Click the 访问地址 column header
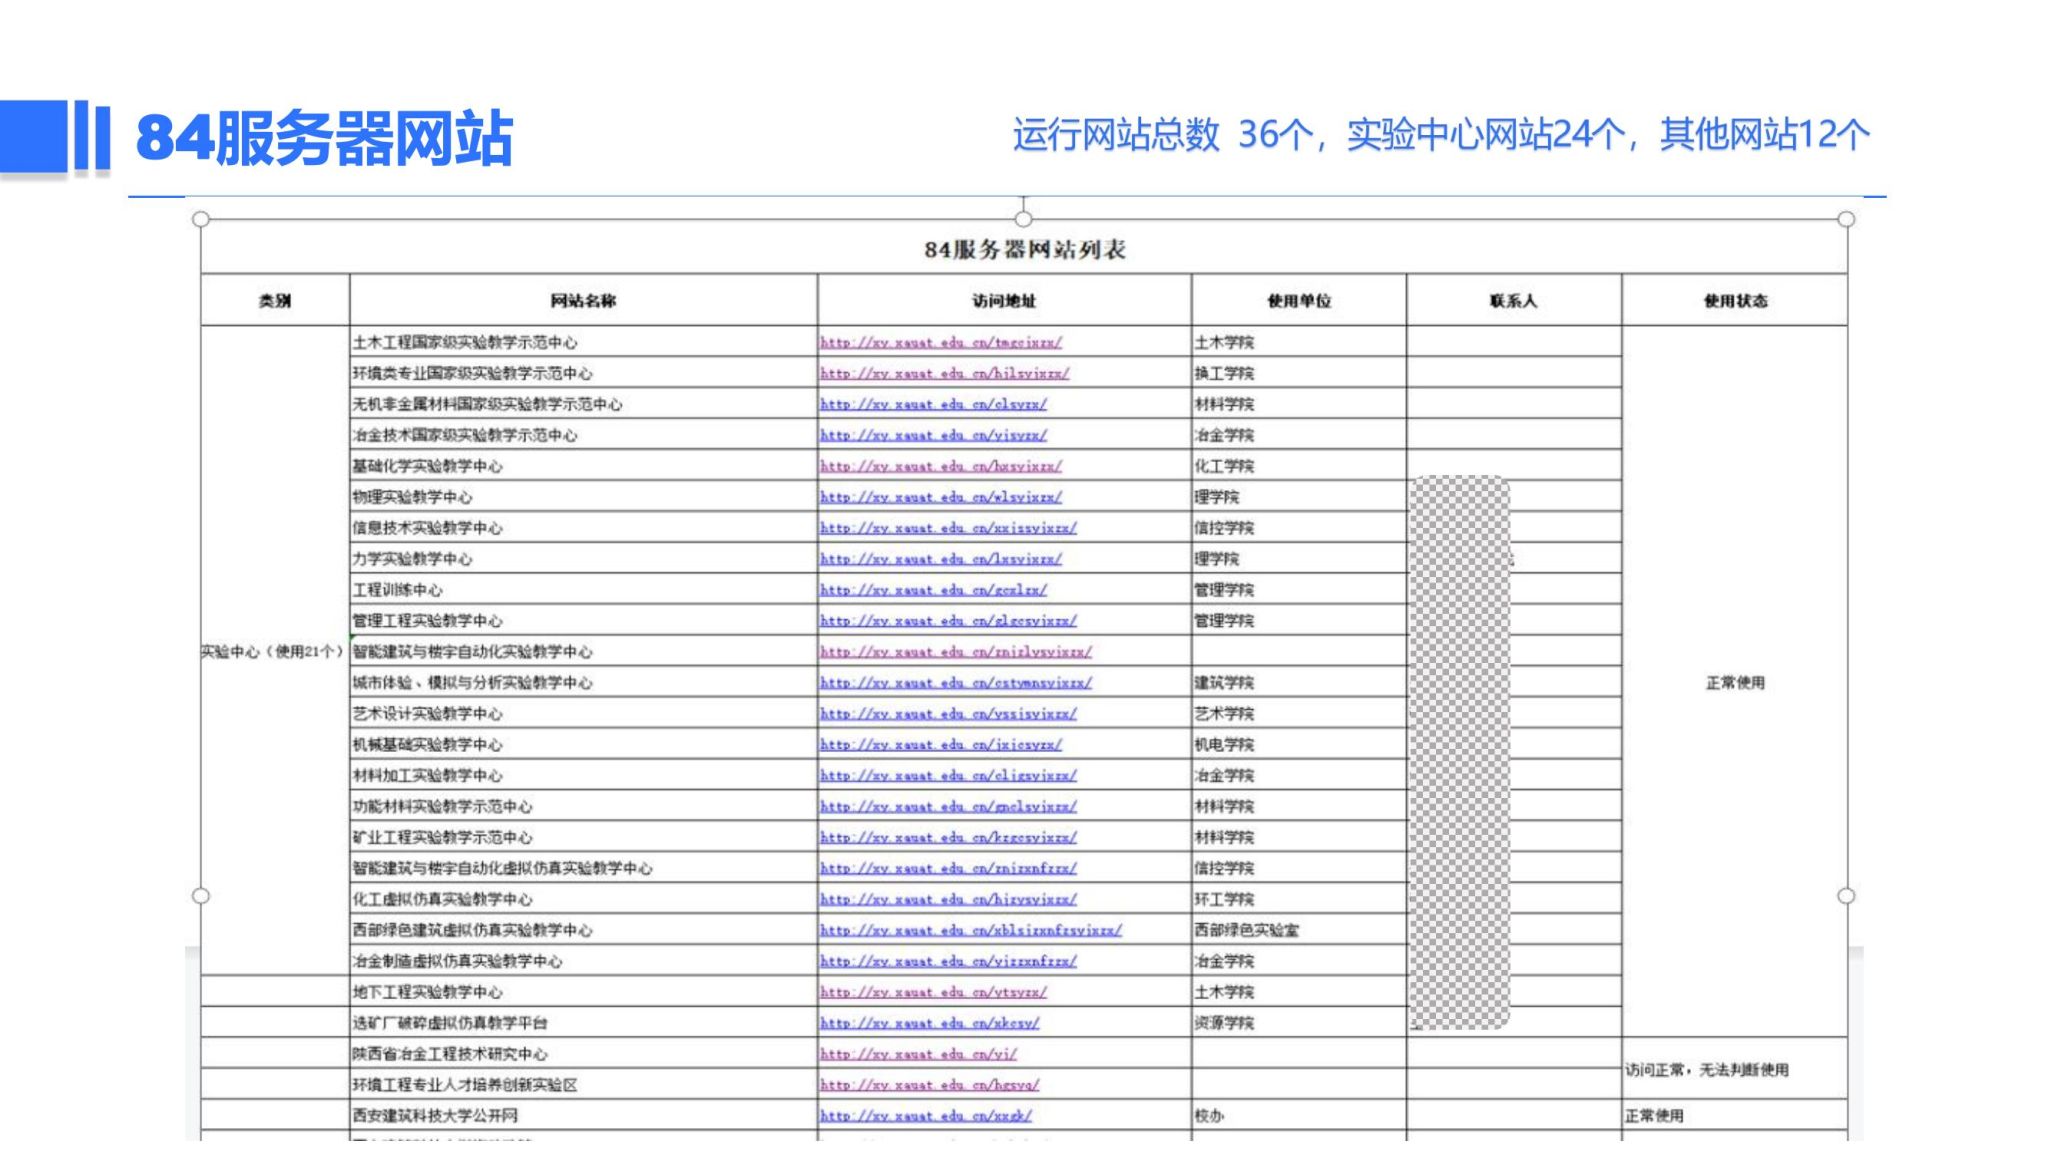The width and height of the screenshot is (2048, 1151). click(1004, 300)
